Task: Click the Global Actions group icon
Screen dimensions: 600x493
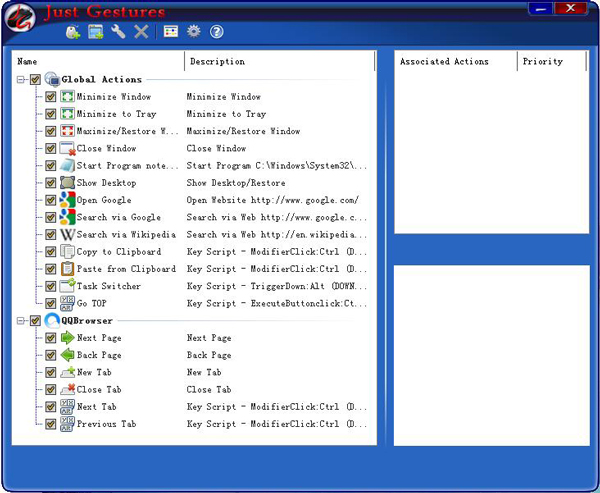Action: click(52, 79)
